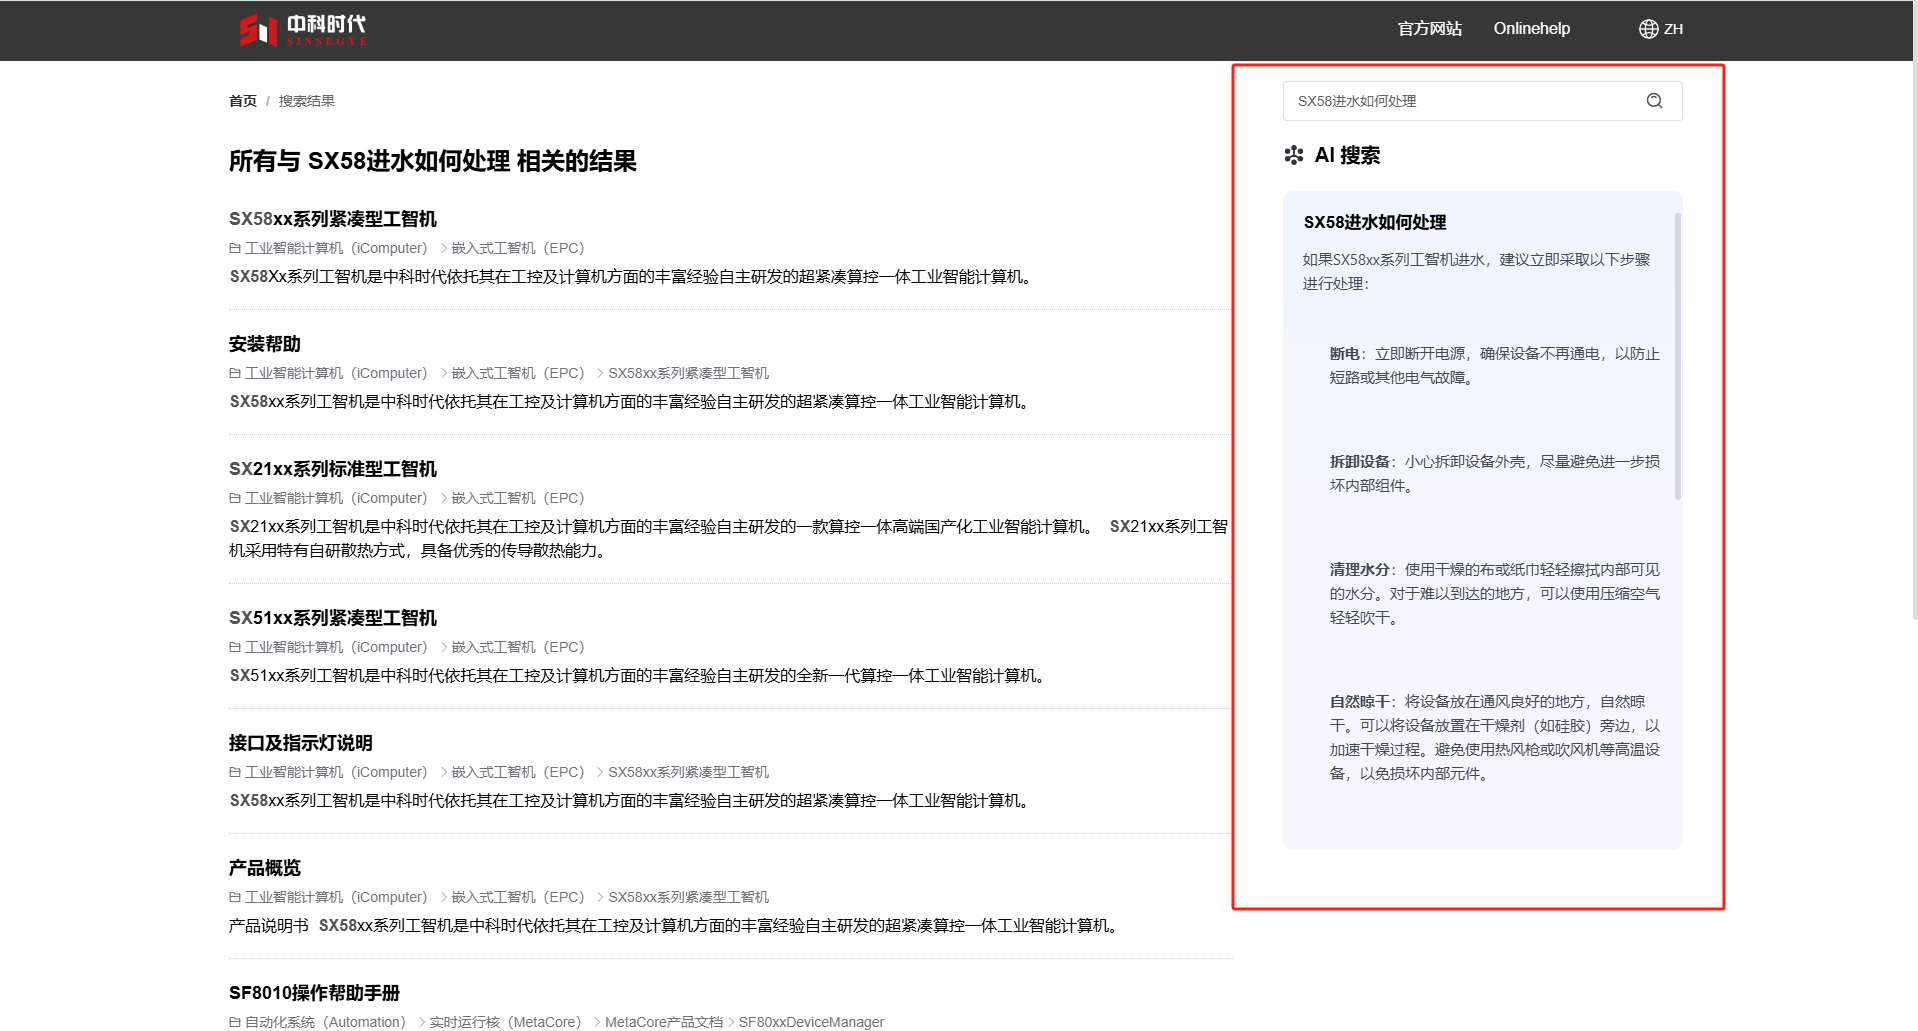Image resolution: width=1918 pixels, height=1031 pixels.
Task: Click the AI 搜索 heading text
Action: coord(1347,155)
